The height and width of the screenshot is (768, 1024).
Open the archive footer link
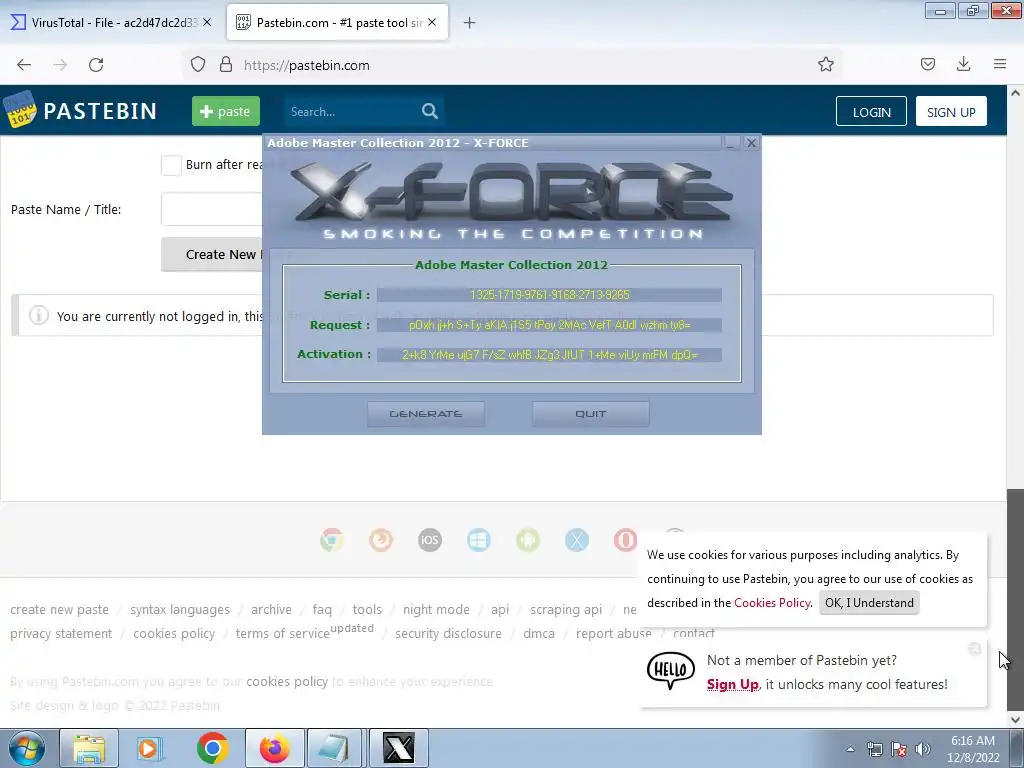pyautogui.click(x=271, y=609)
